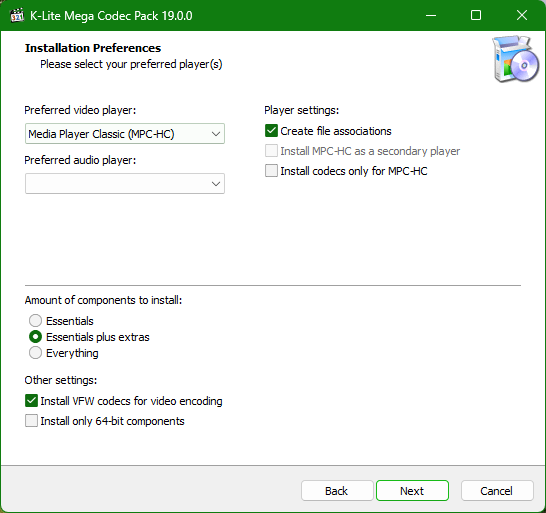Screen dimensions: 546x513
Task: Enable Install codecs only for MPC-HC
Action: [x=271, y=171]
